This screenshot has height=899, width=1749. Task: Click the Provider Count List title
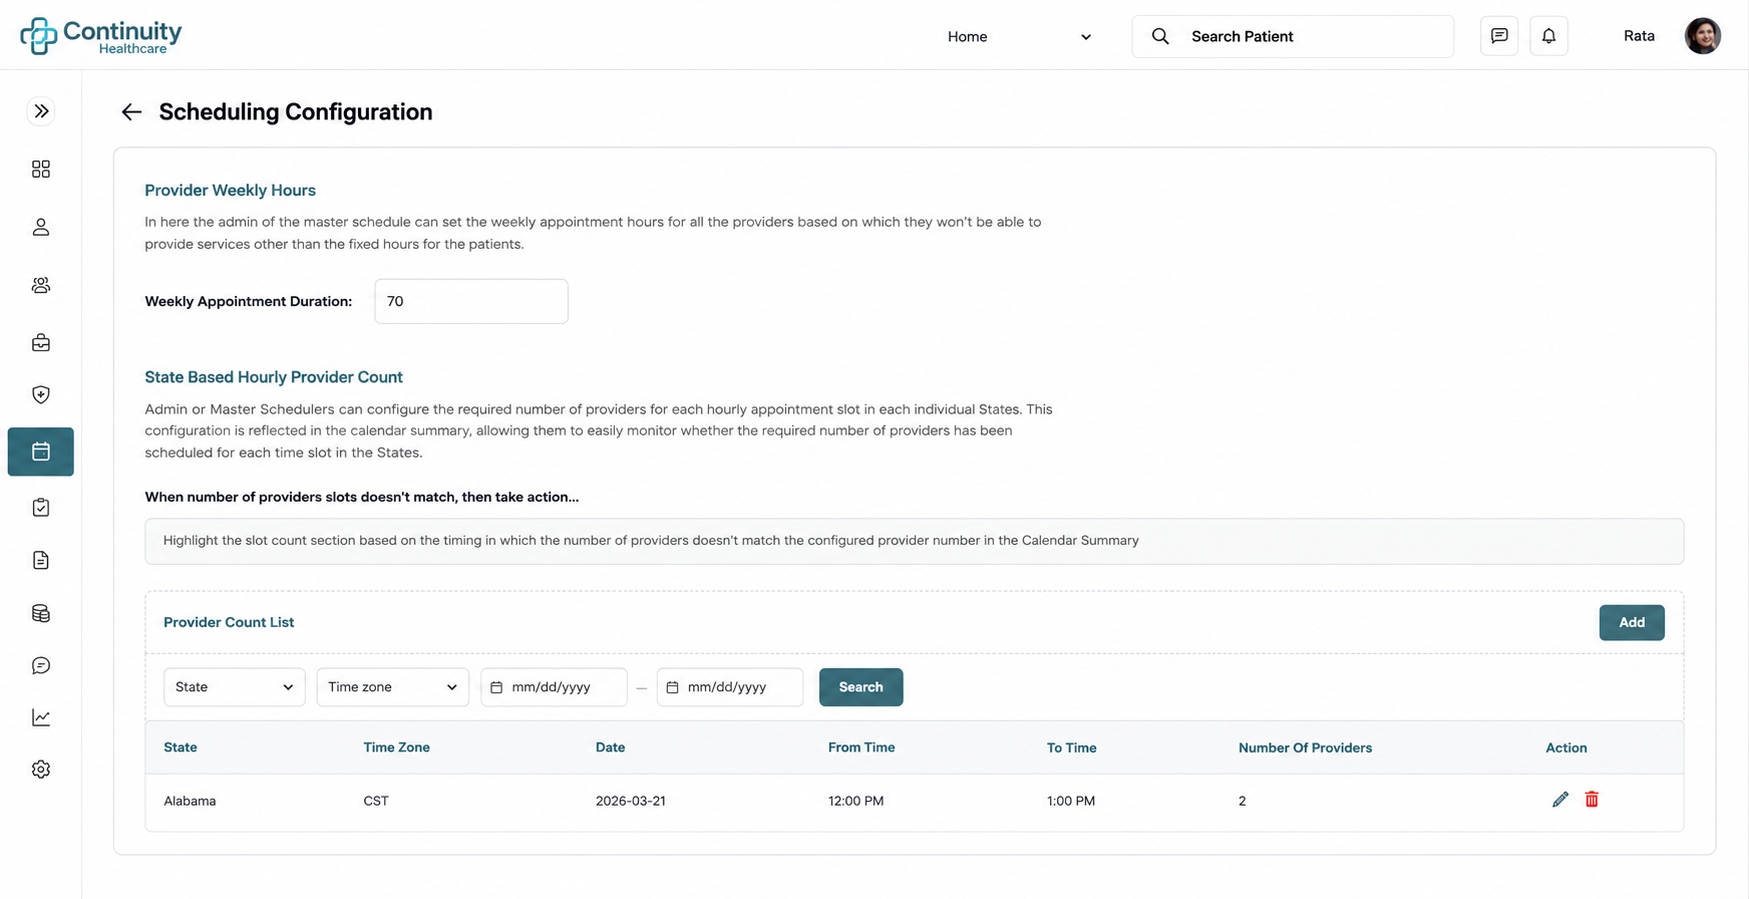pos(229,622)
